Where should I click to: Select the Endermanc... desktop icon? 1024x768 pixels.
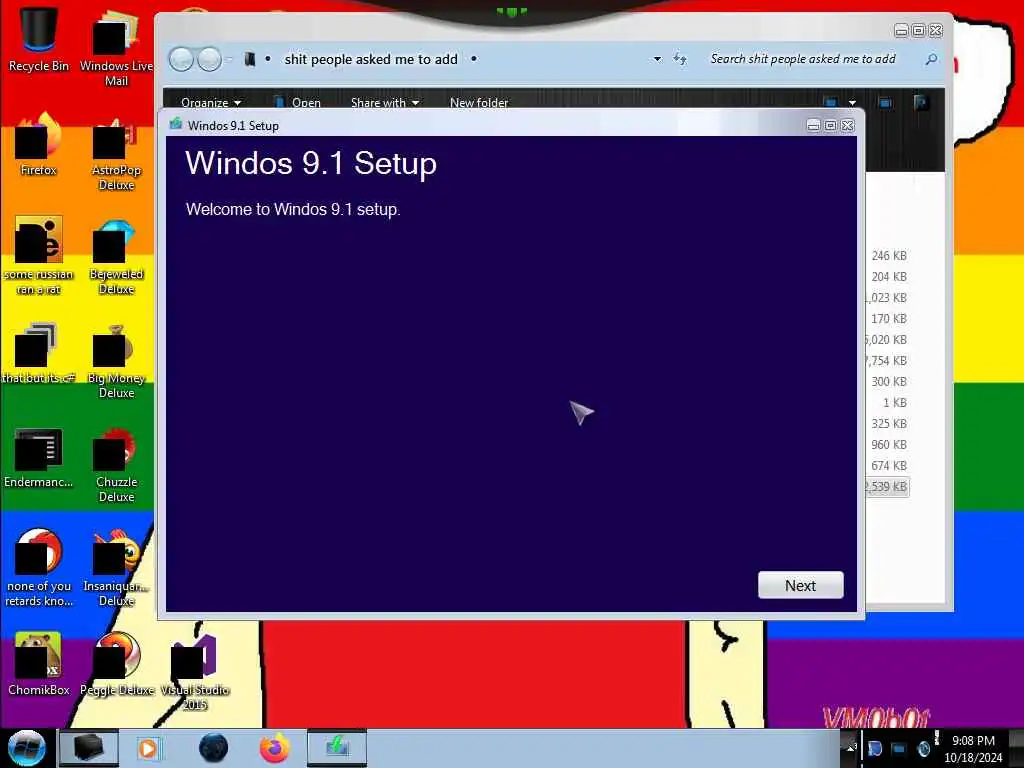click(39, 457)
